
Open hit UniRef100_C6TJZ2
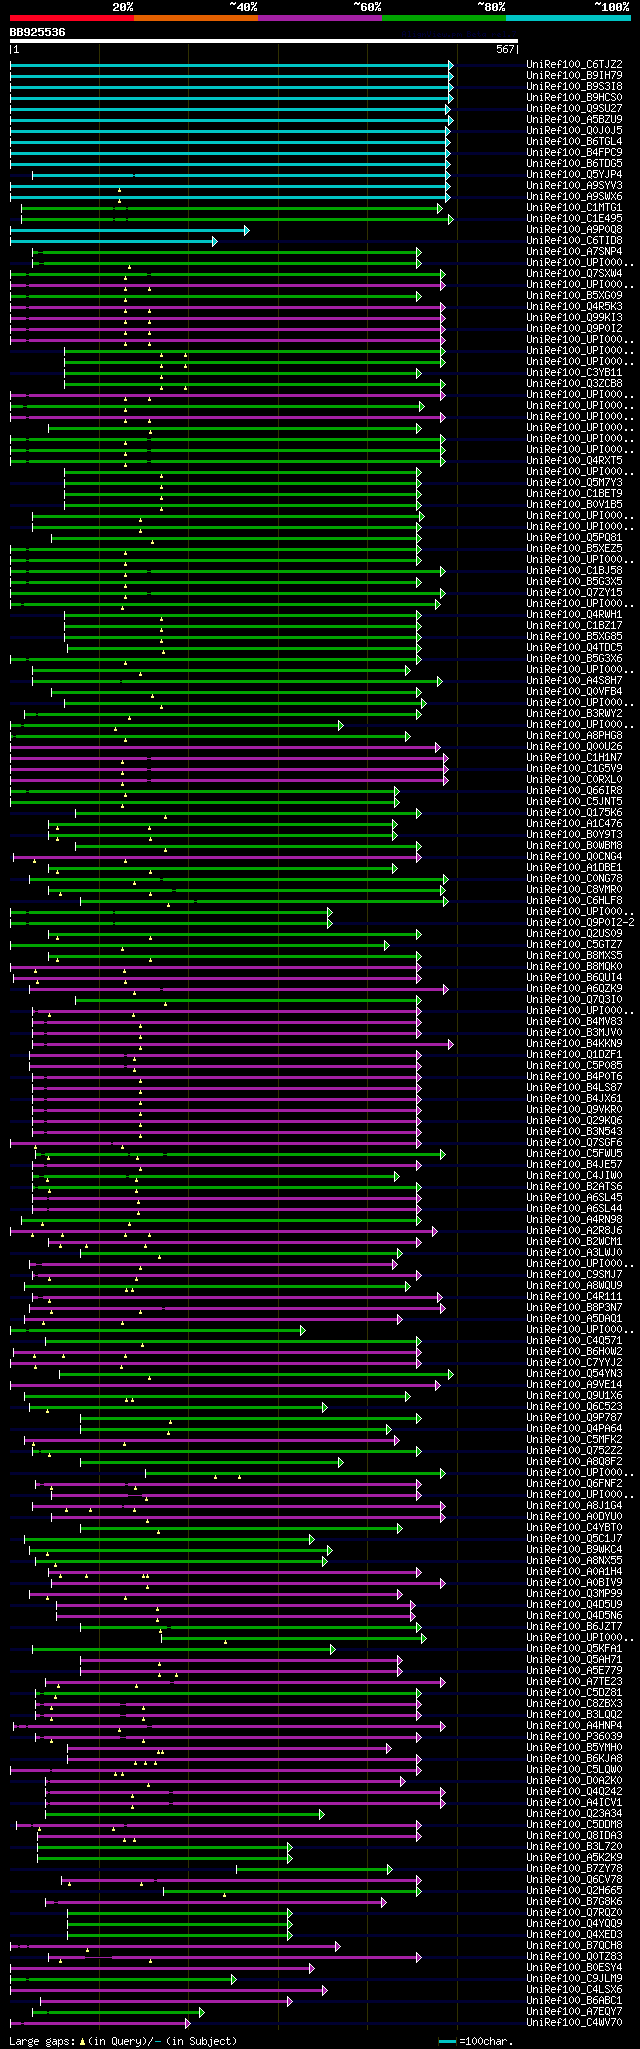[x=574, y=65]
